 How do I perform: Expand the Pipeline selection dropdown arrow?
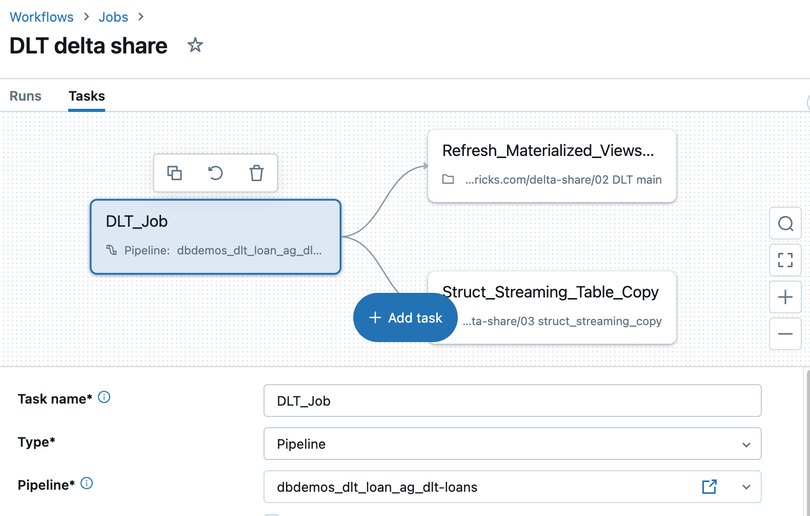tap(746, 487)
